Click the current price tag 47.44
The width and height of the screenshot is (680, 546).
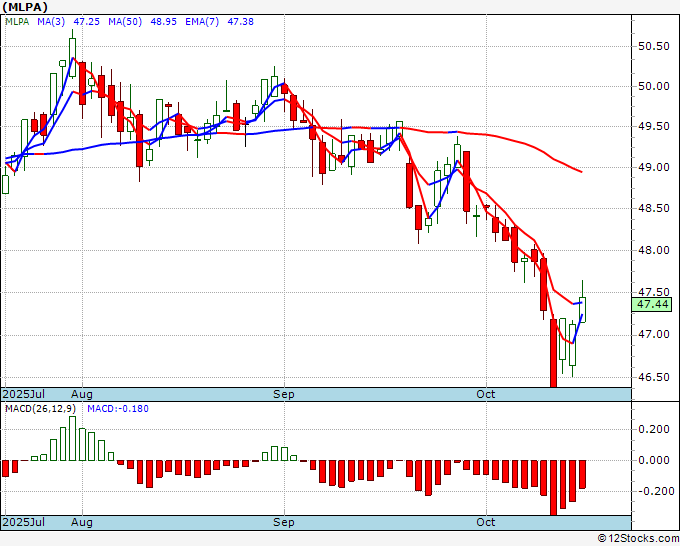click(652, 304)
